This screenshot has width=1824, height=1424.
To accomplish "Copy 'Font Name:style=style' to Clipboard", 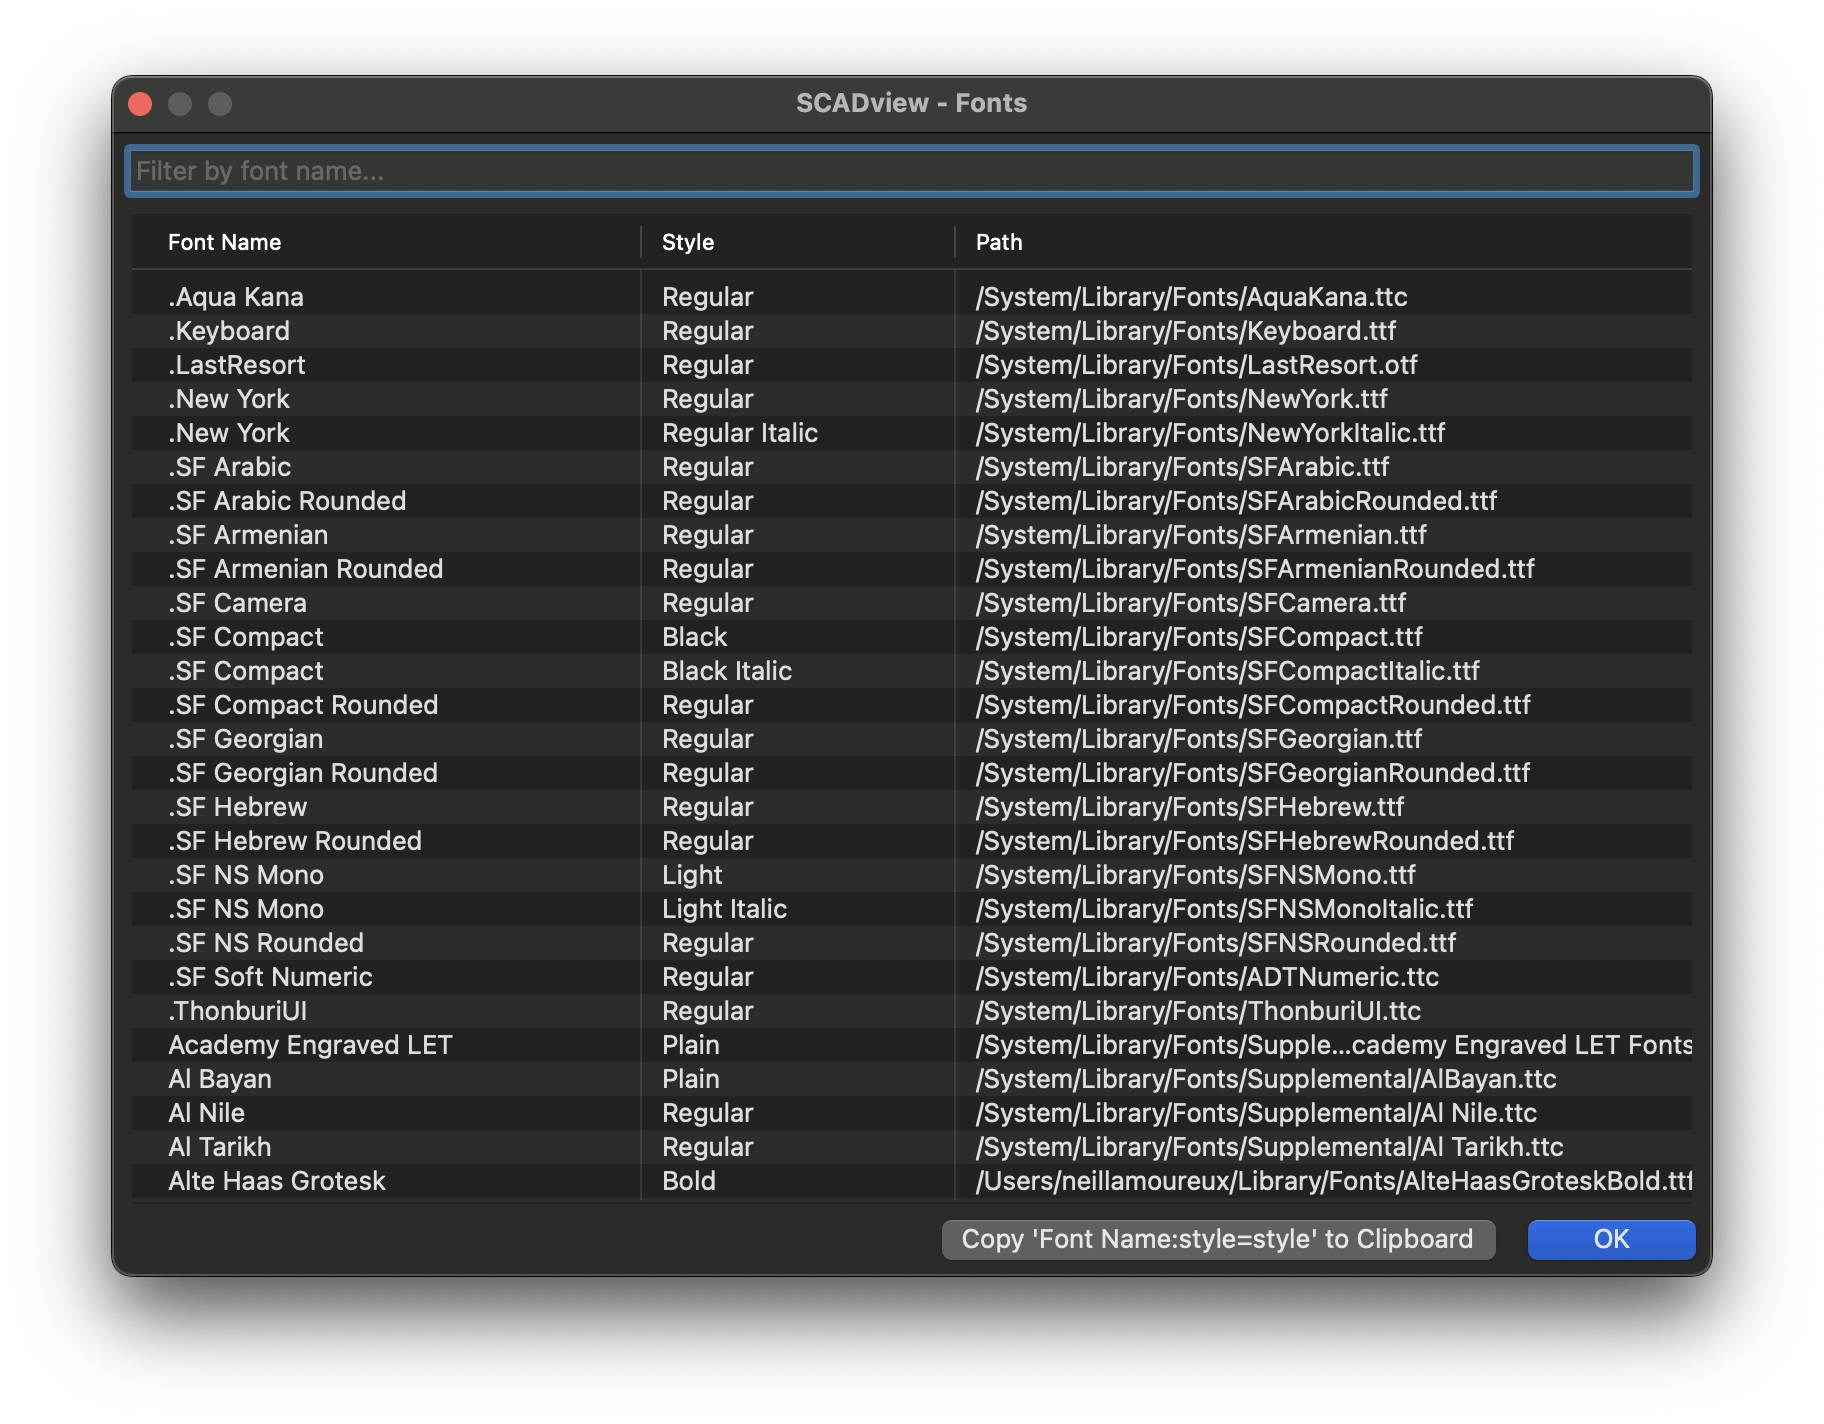I will tap(1217, 1239).
